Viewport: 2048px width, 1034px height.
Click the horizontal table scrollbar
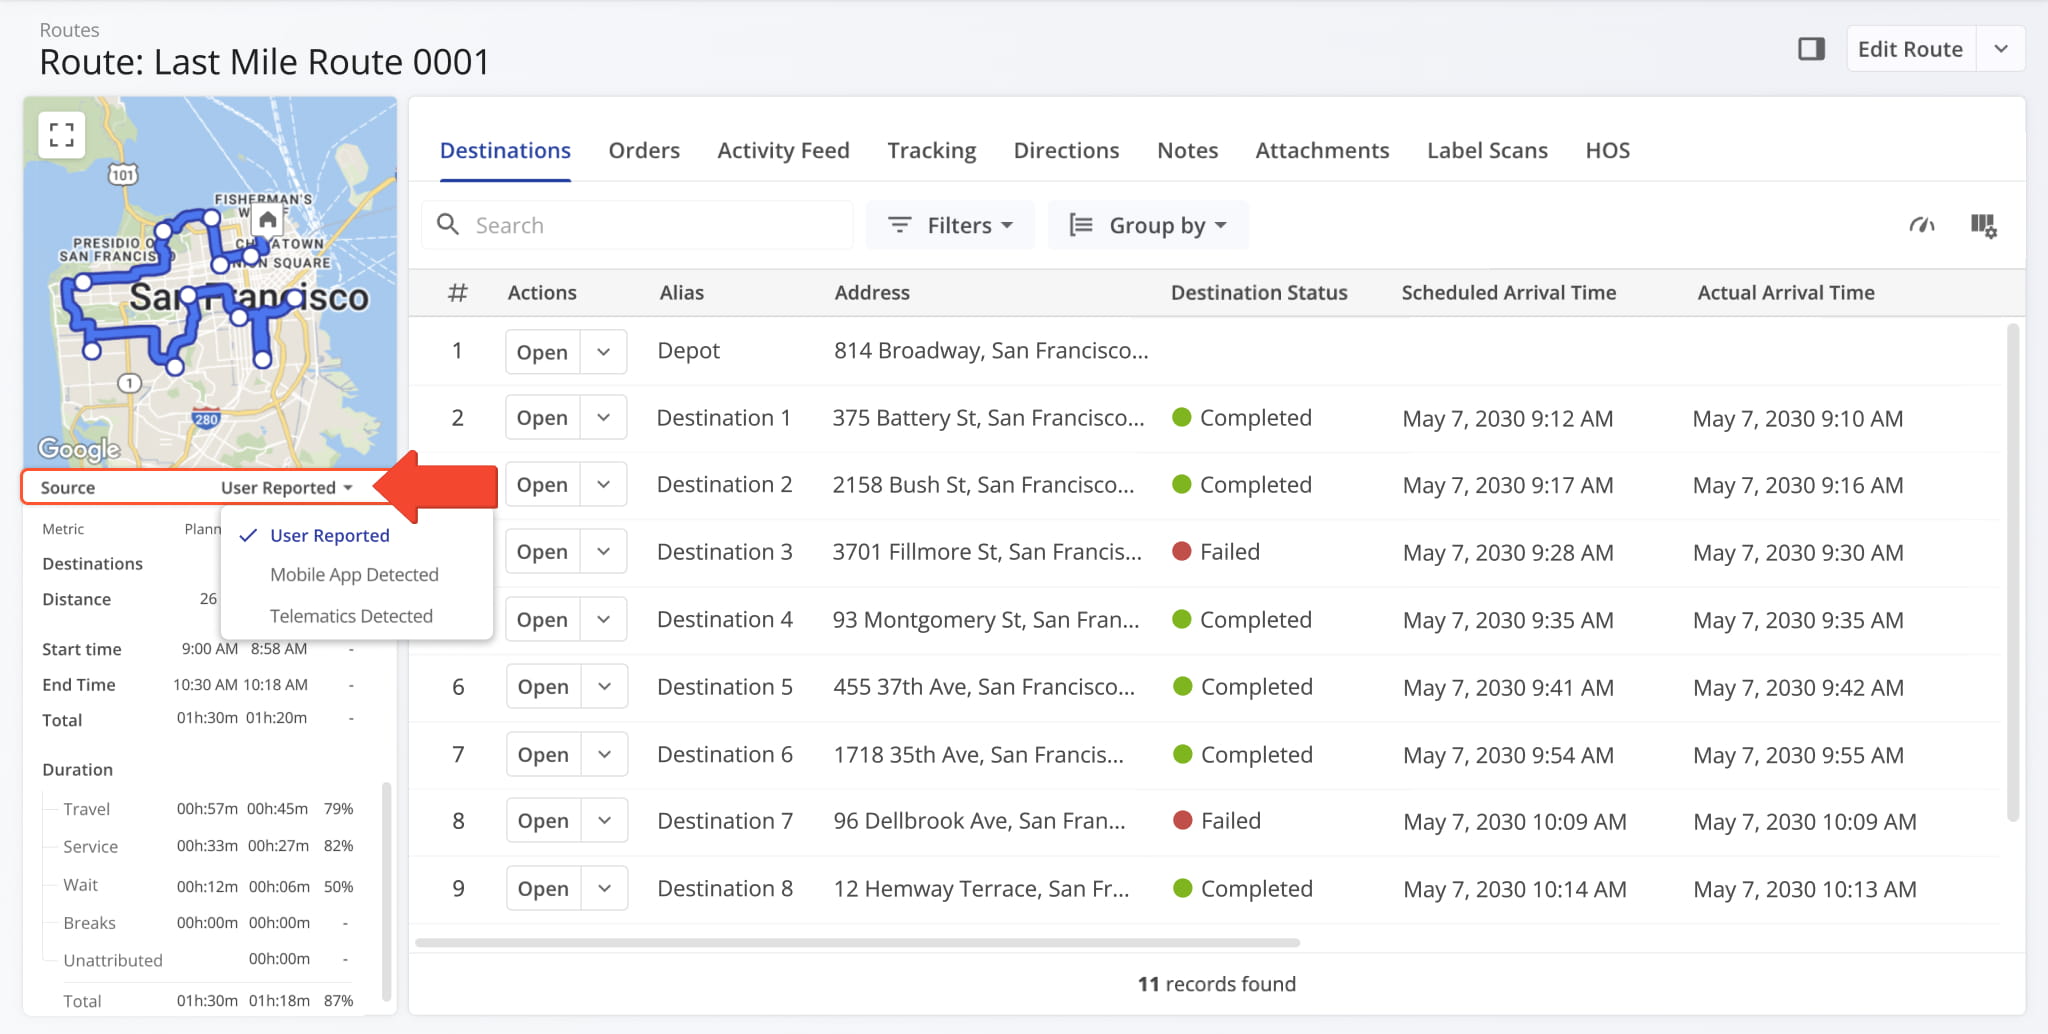(857, 942)
